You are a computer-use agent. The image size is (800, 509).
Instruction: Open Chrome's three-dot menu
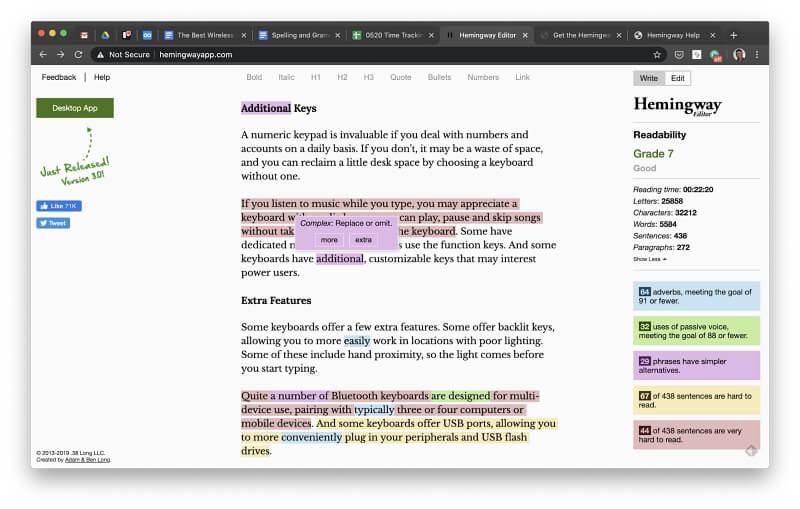[x=757, y=55]
